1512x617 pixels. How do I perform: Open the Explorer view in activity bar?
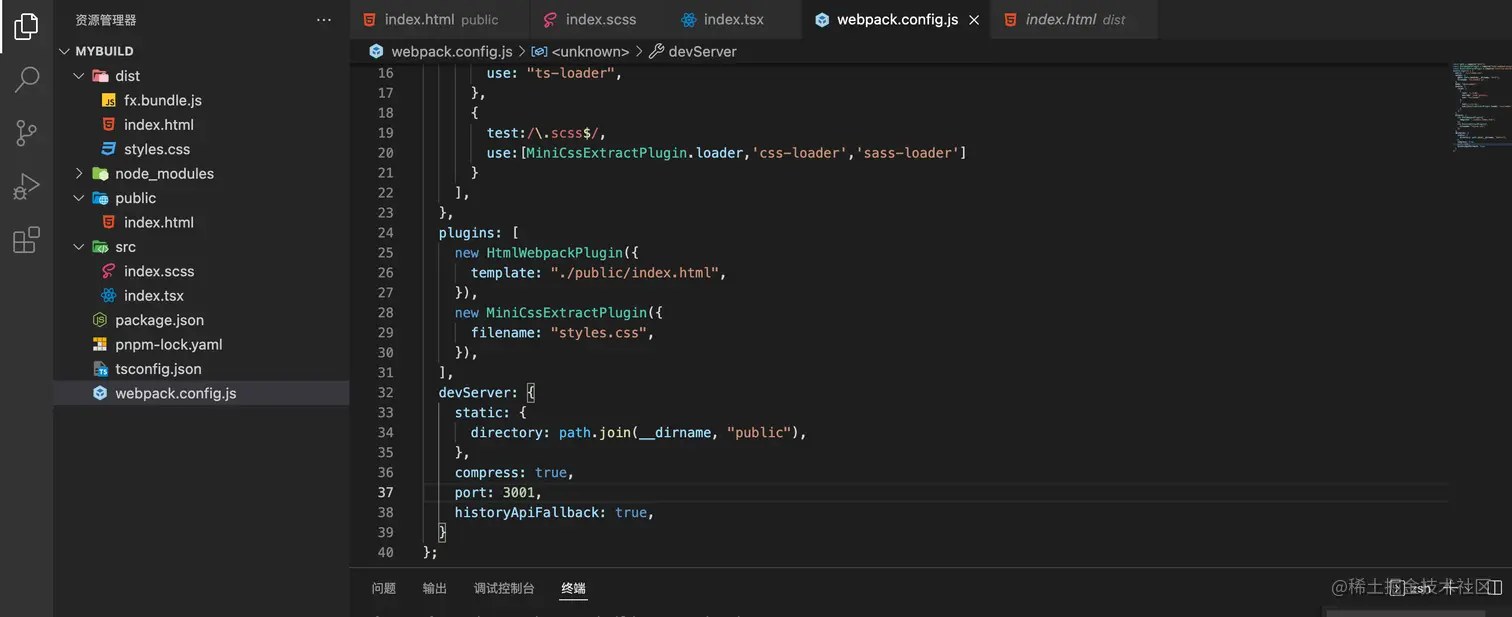tap(27, 27)
